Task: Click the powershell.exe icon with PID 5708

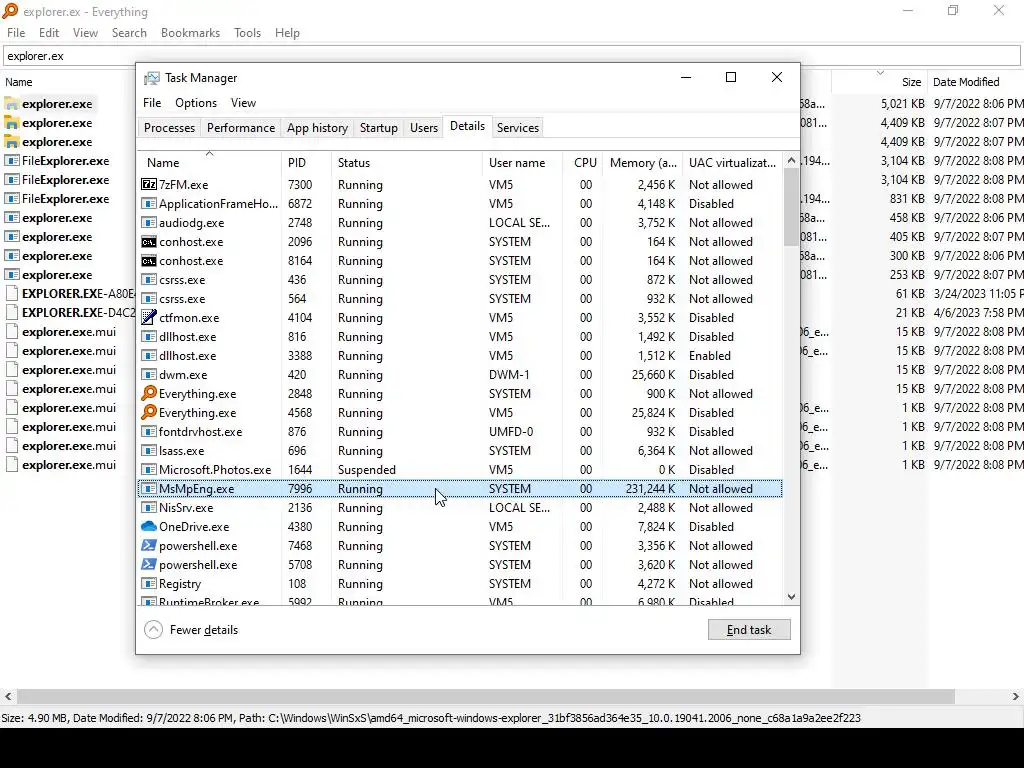Action: click(x=149, y=564)
